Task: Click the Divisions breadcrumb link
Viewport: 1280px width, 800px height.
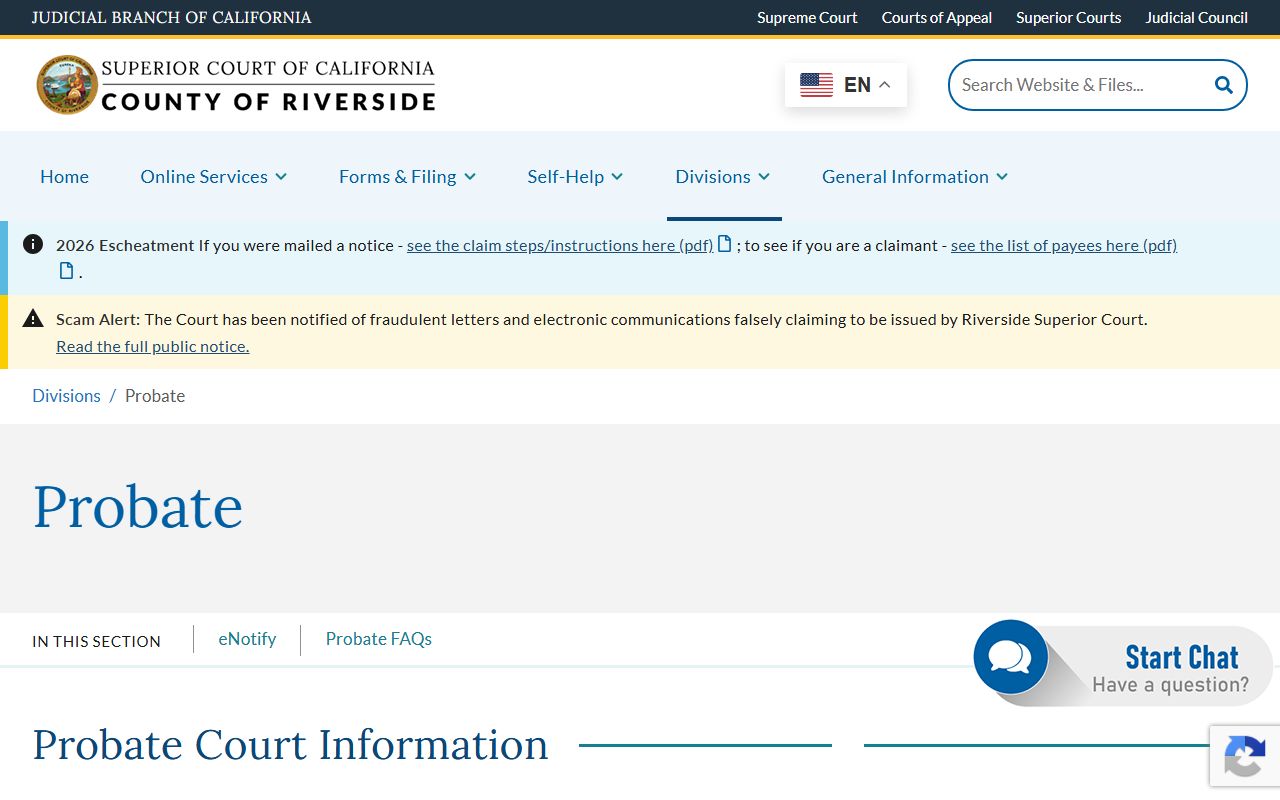Action: 66,396
